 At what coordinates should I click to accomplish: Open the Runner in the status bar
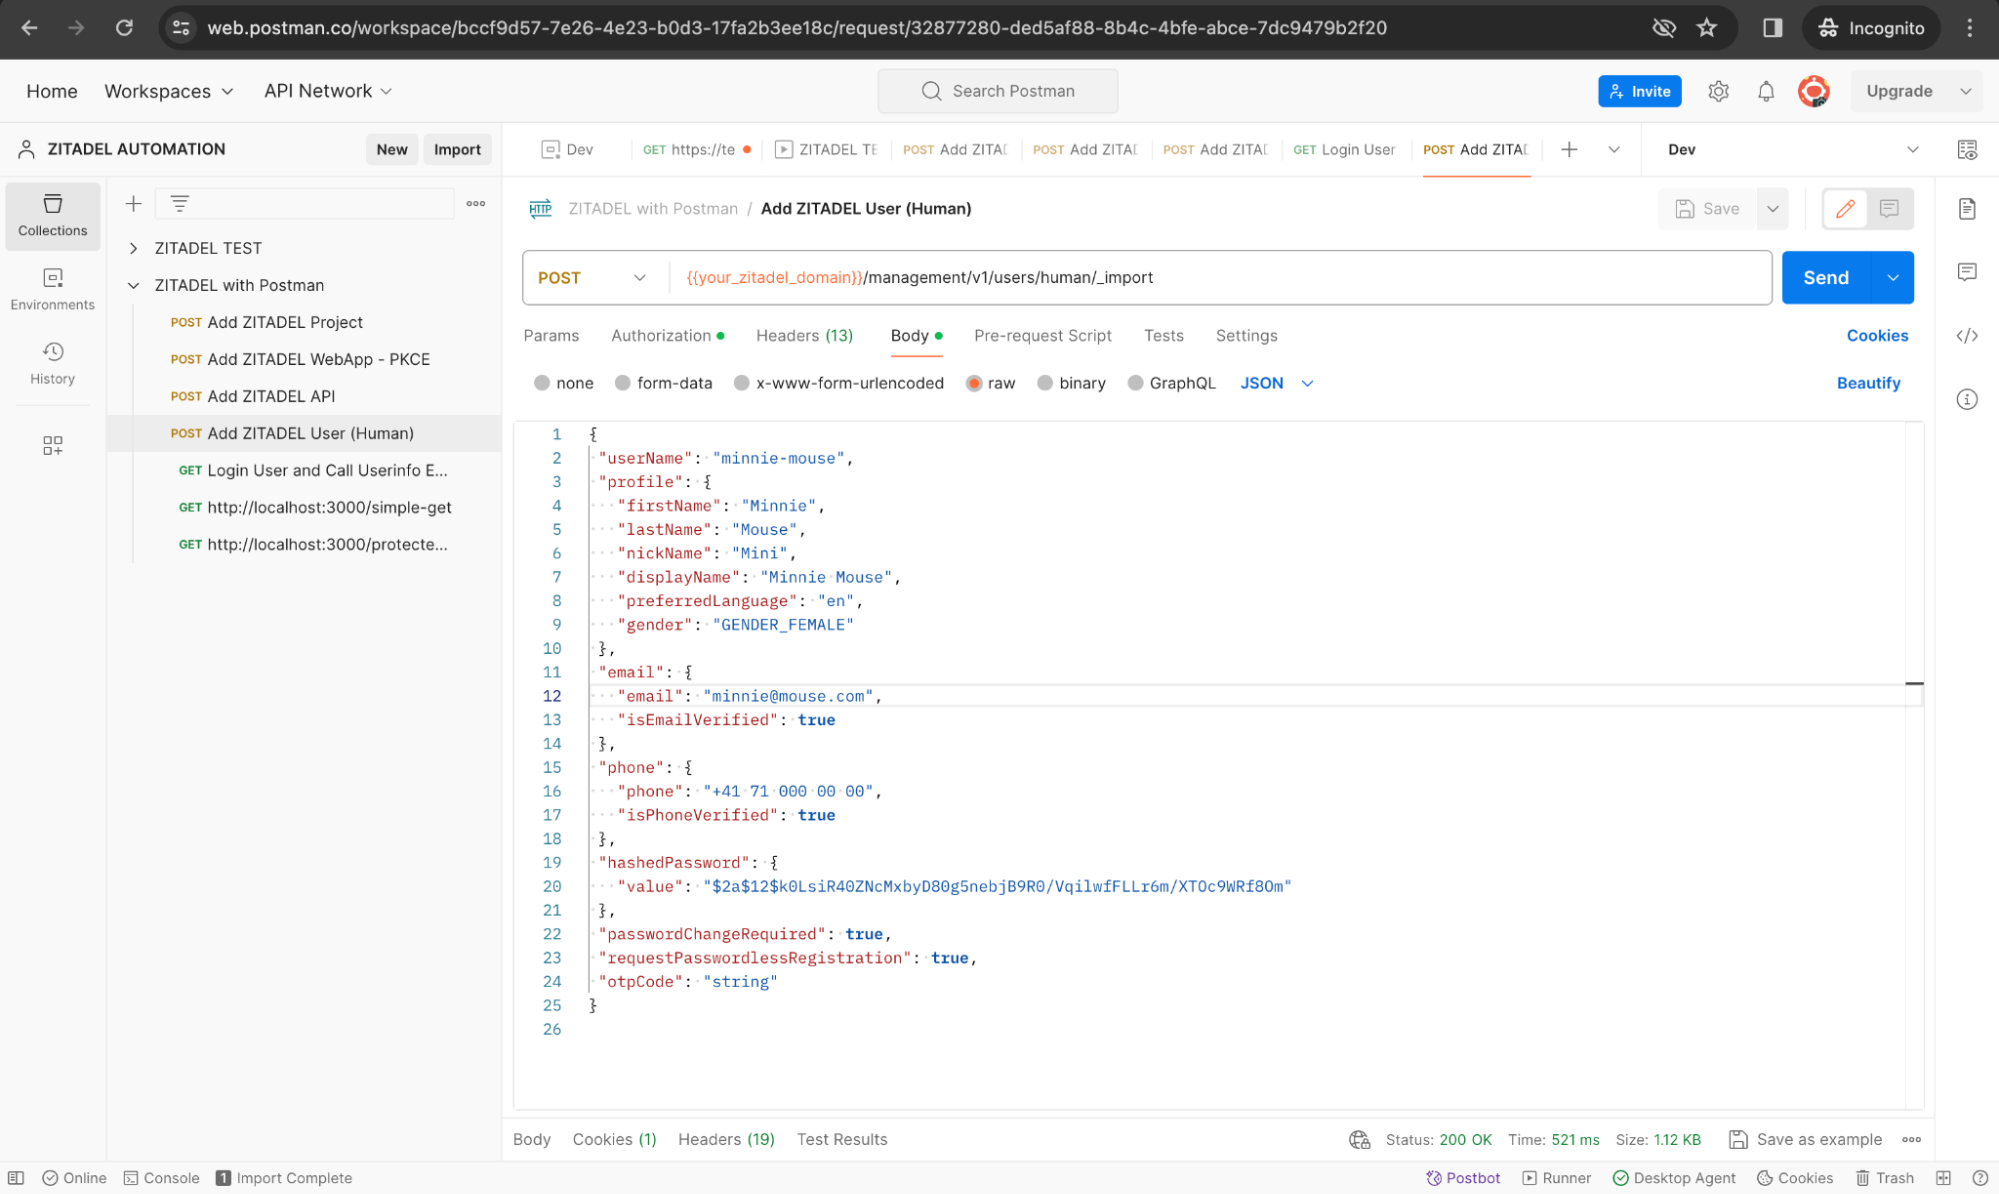point(1556,1178)
